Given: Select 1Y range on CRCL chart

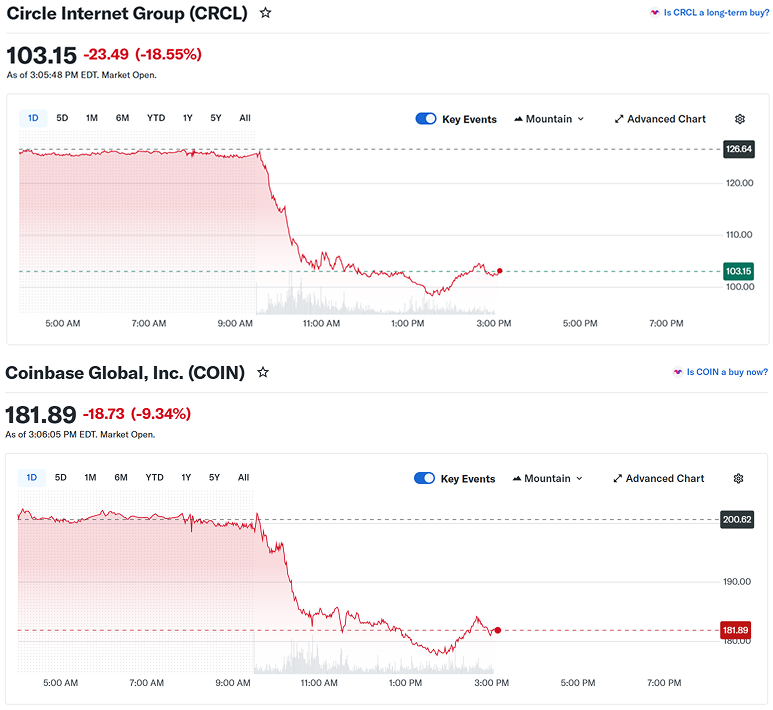Looking at the screenshot, I should (187, 118).
